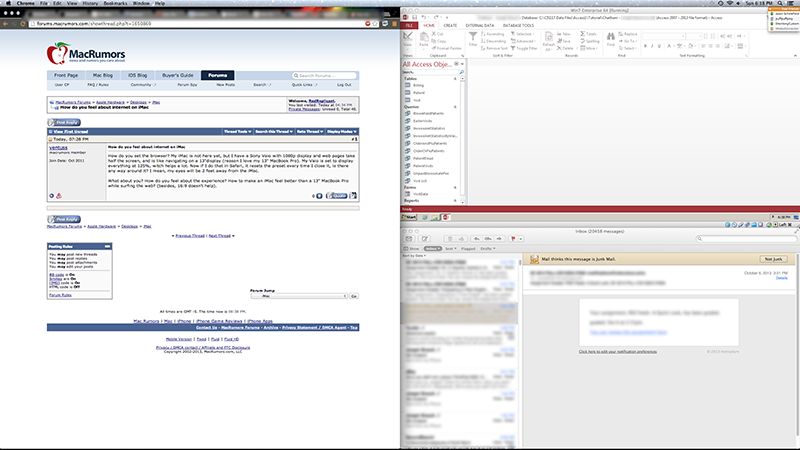The width and height of the screenshot is (800, 450).
Task: Toggle Italic in Access Text Formatting
Action: point(652,46)
